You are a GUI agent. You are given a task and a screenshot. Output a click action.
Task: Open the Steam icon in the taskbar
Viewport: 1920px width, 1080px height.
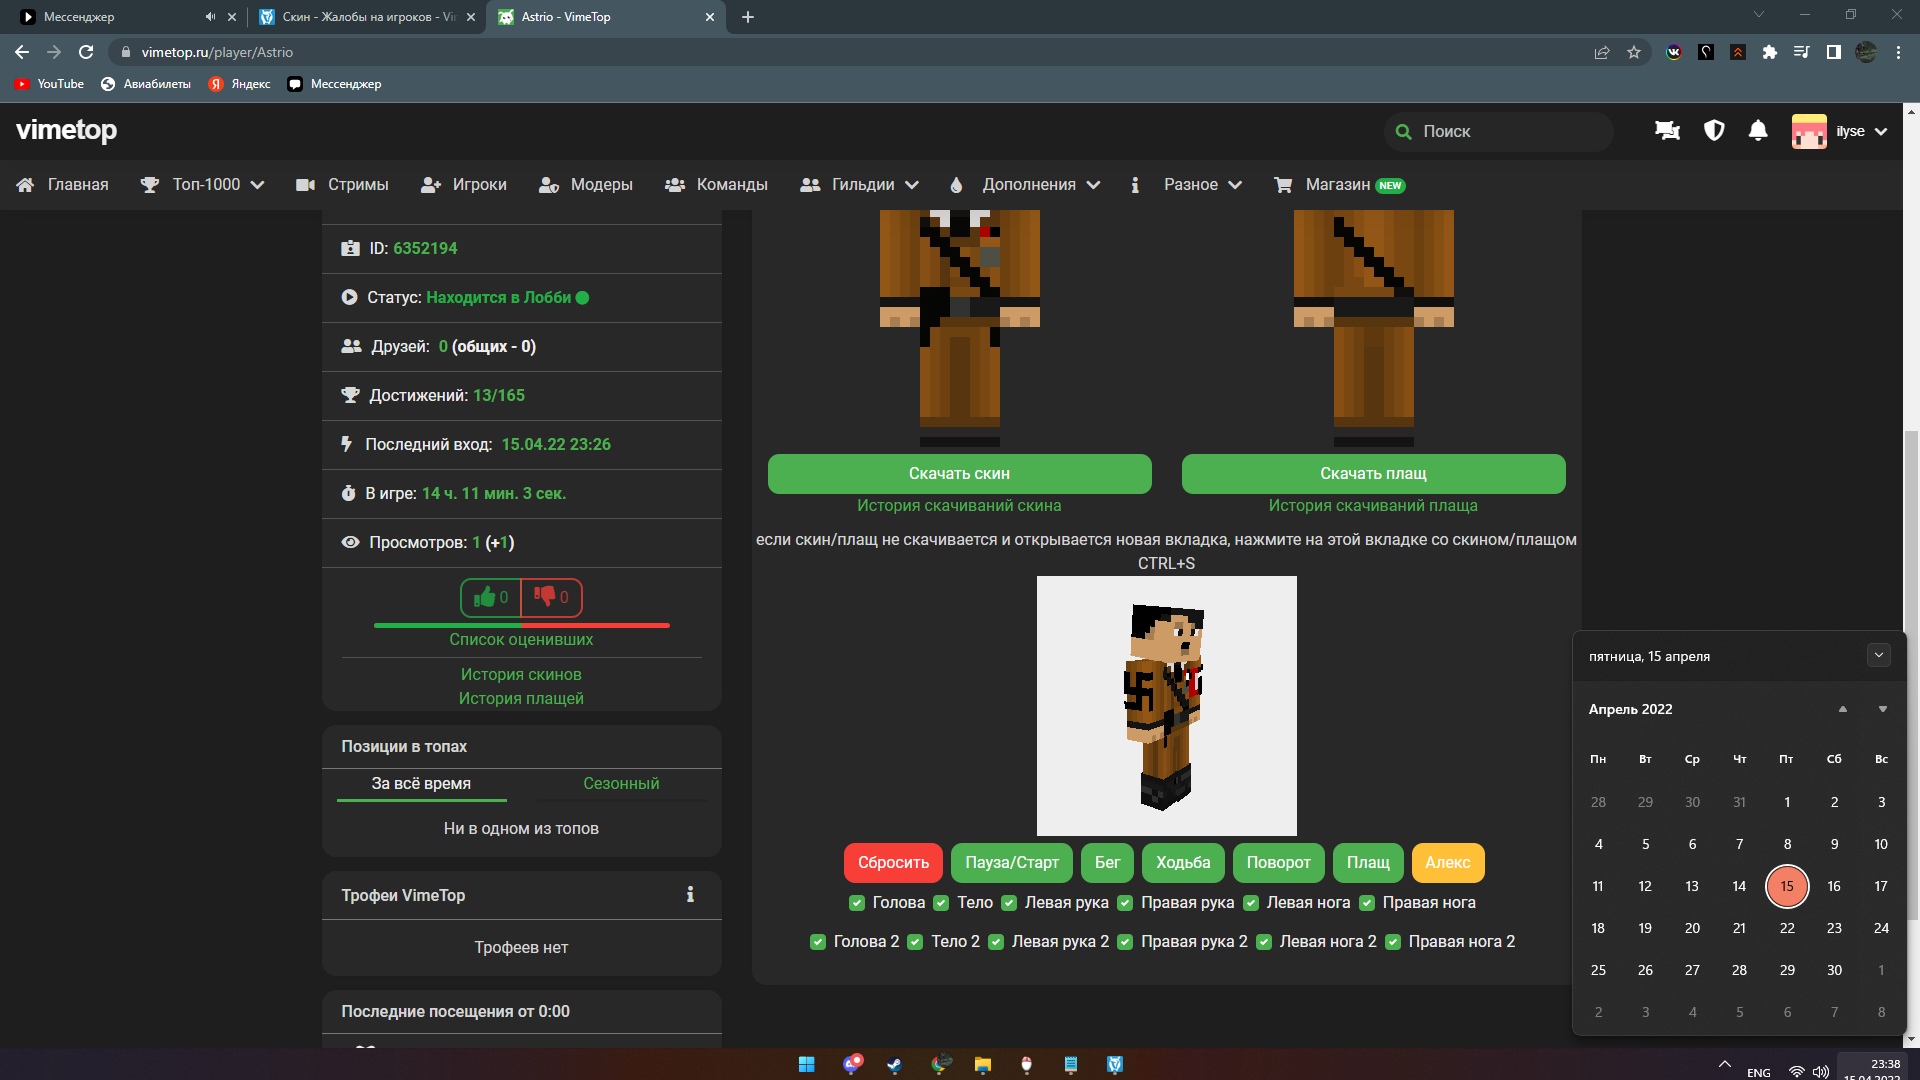[895, 1064]
